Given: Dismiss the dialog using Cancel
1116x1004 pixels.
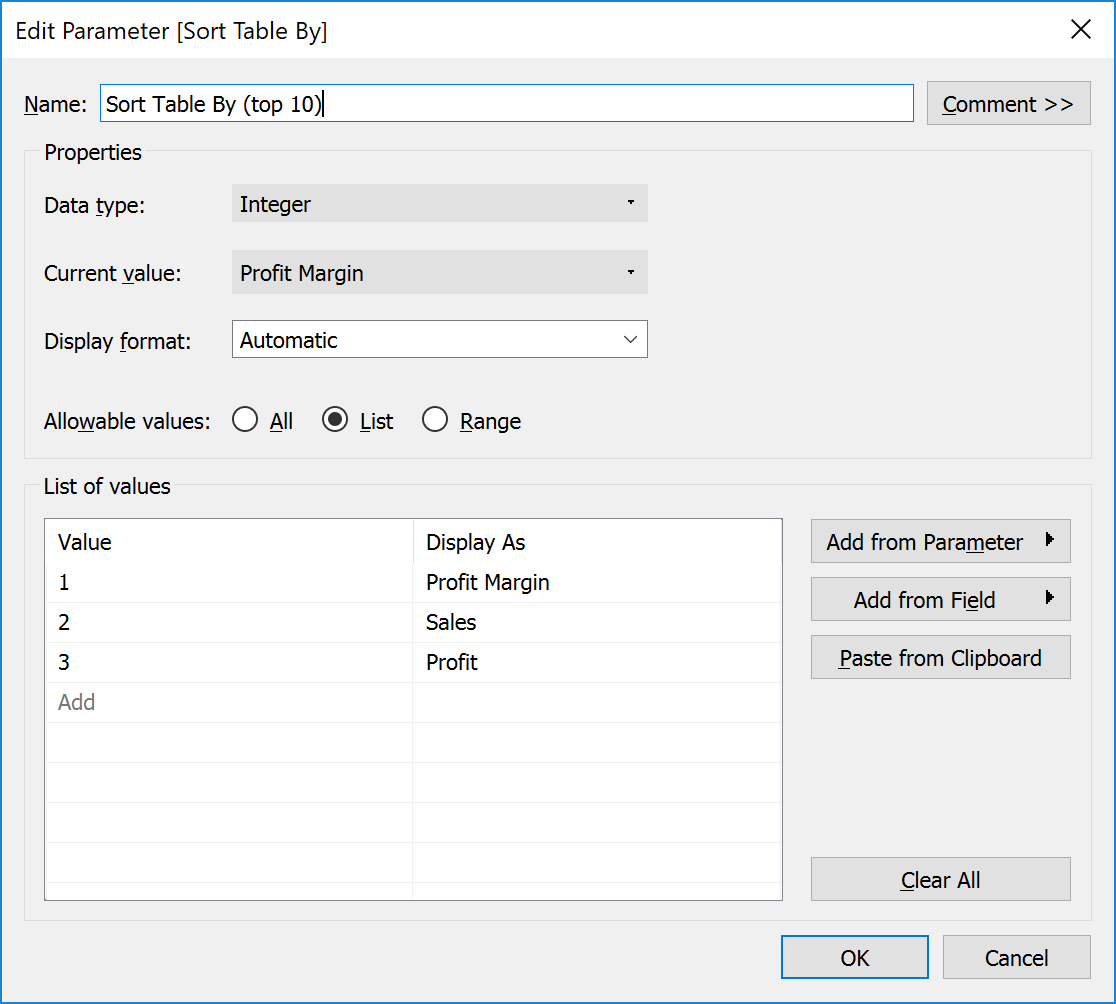Looking at the screenshot, I should [1017, 957].
